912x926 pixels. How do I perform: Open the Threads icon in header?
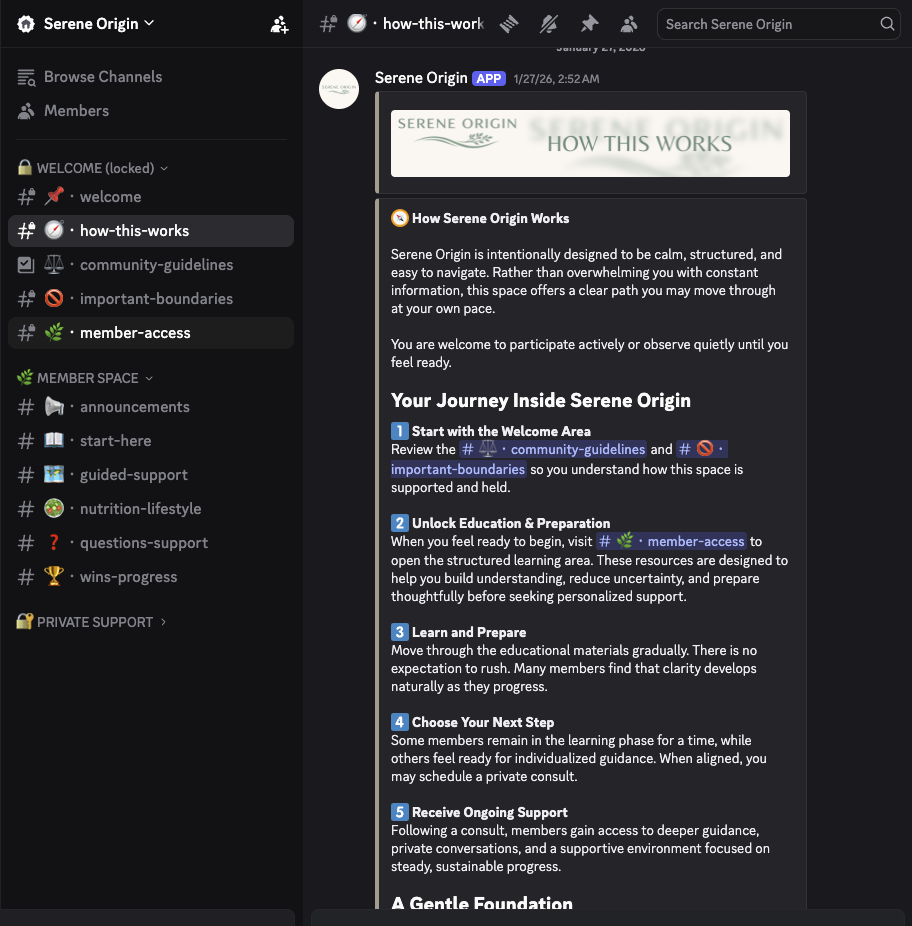(510, 24)
